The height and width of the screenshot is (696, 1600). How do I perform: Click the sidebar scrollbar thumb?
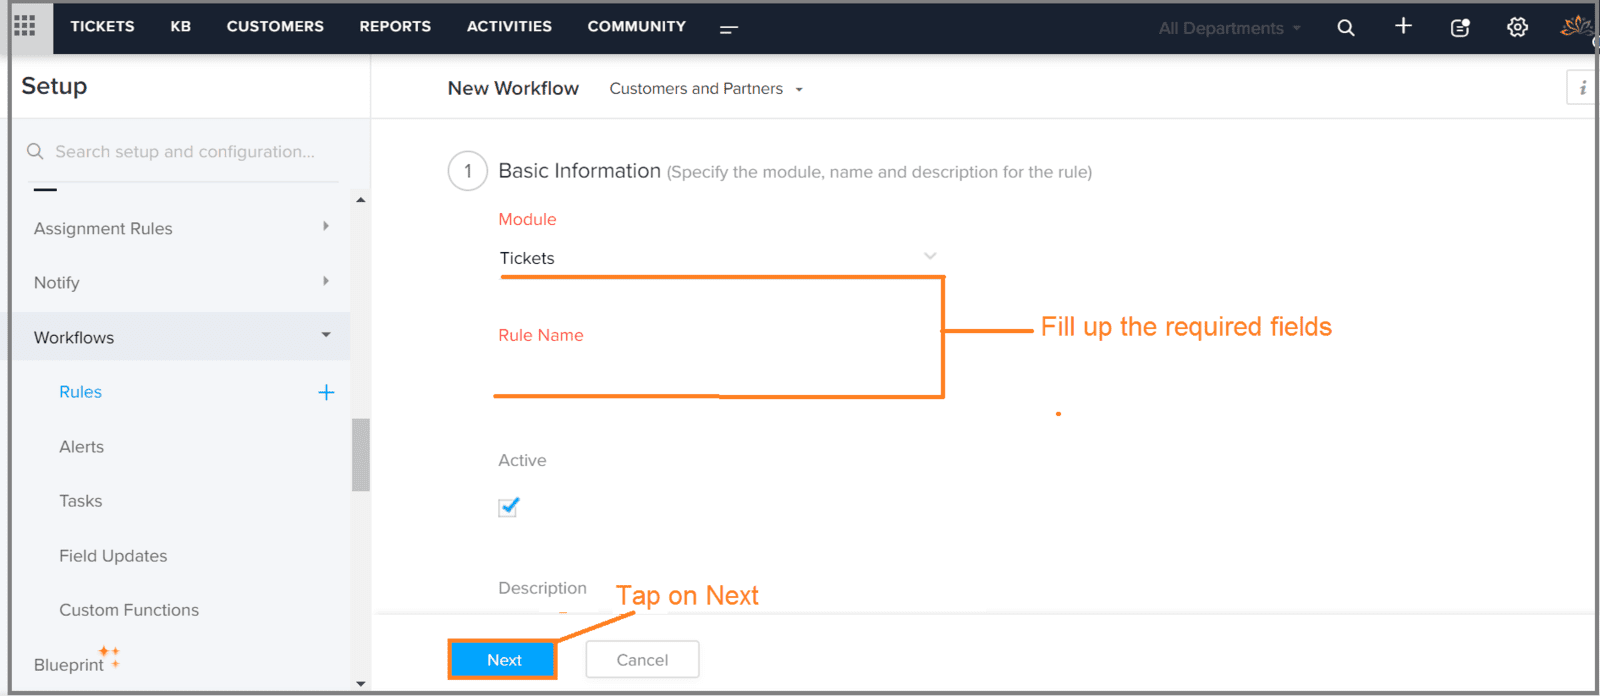(x=361, y=455)
